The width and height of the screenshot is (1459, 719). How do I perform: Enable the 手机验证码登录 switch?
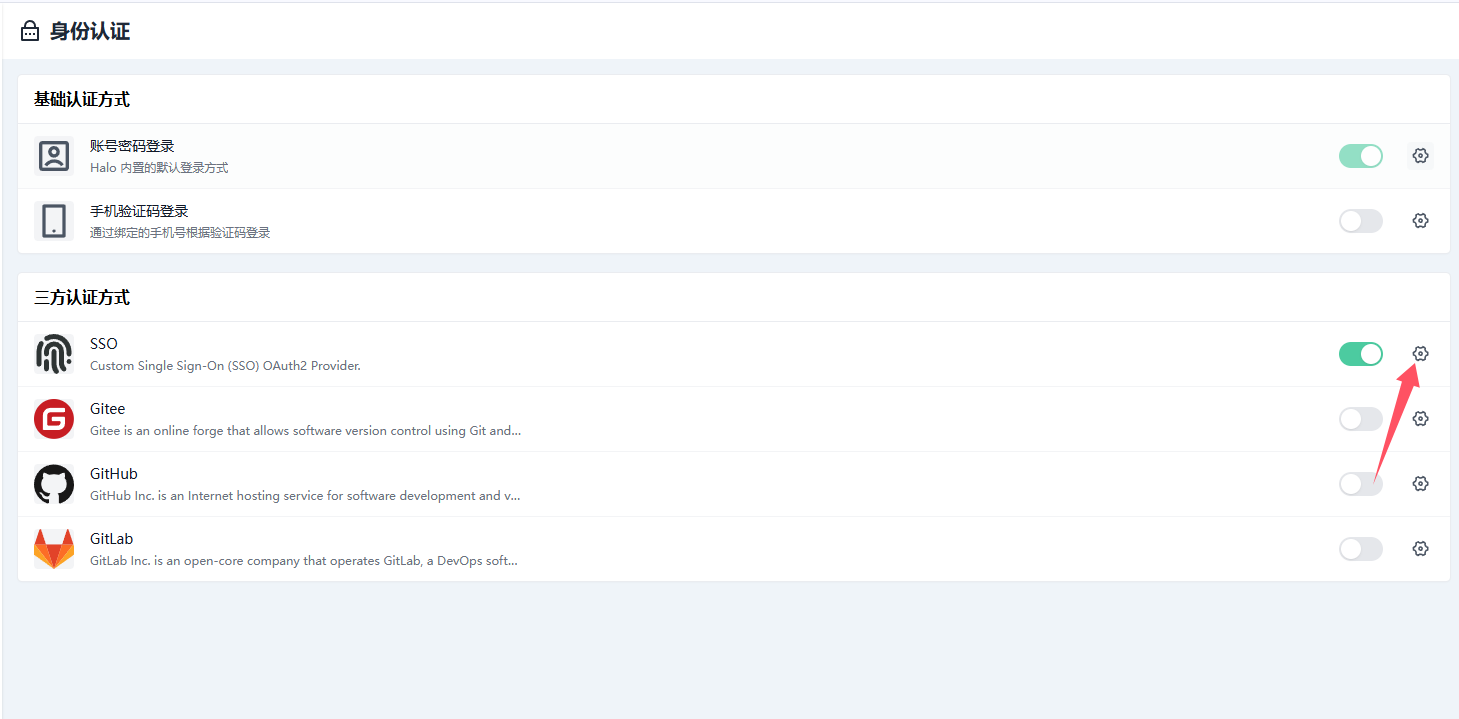(1361, 221)
